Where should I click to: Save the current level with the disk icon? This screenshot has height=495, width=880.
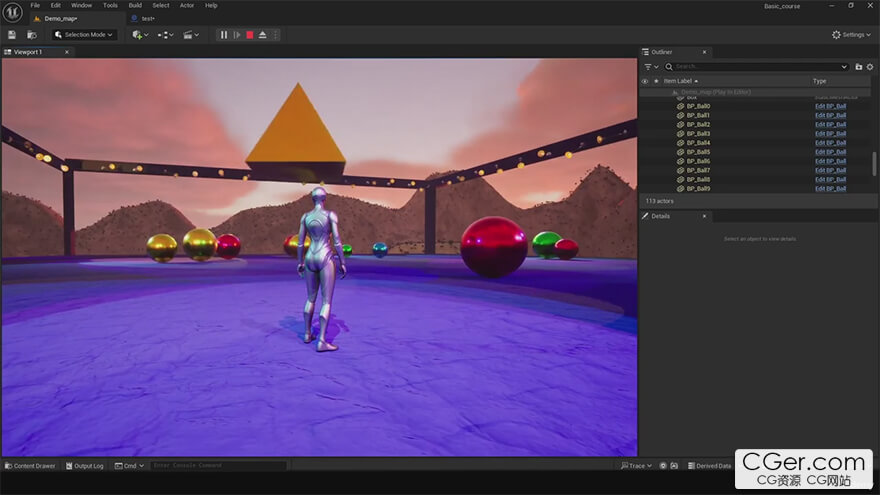pyautogui.click(x=12, y=35)
